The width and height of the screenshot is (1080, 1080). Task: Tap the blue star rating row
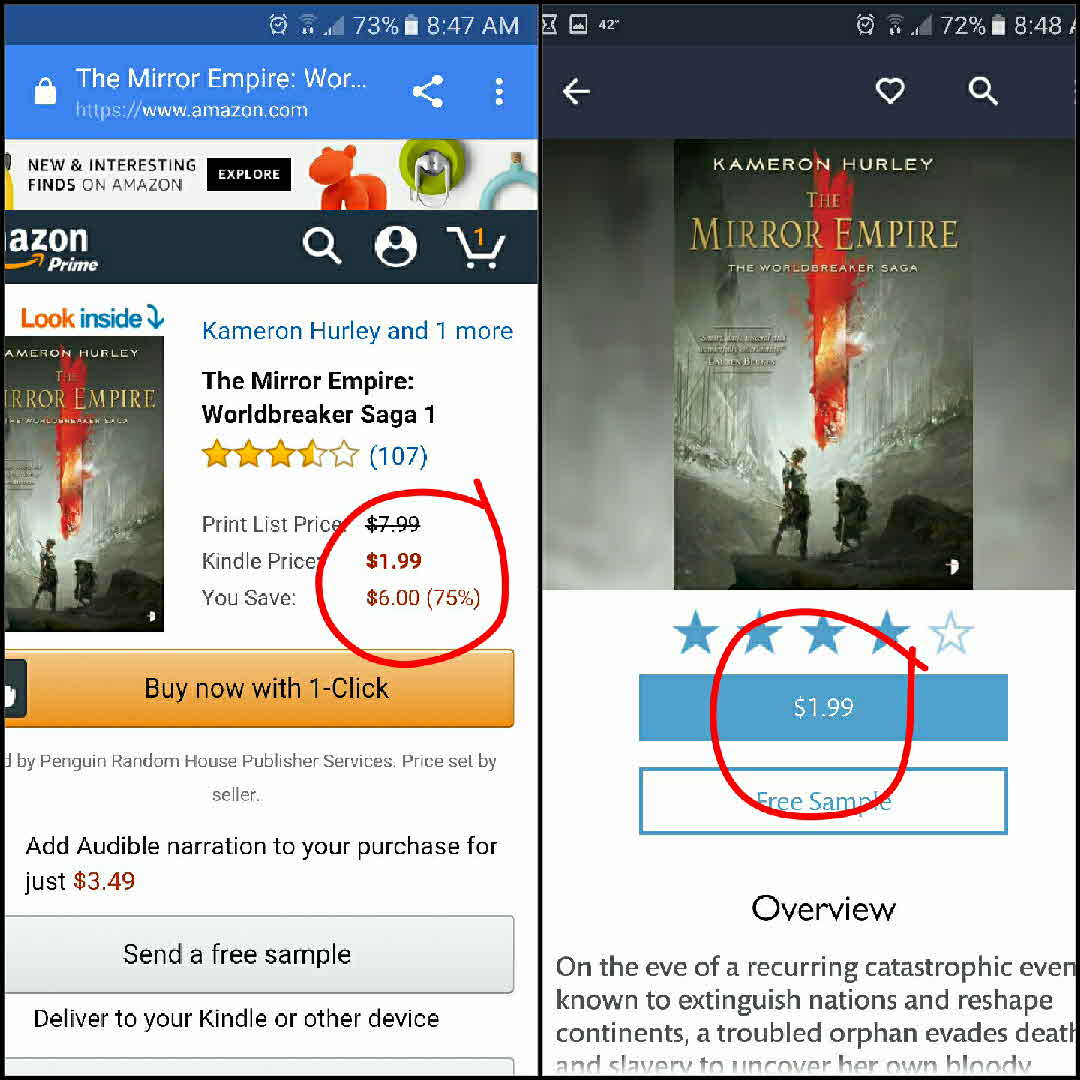[x=823, y=632]
